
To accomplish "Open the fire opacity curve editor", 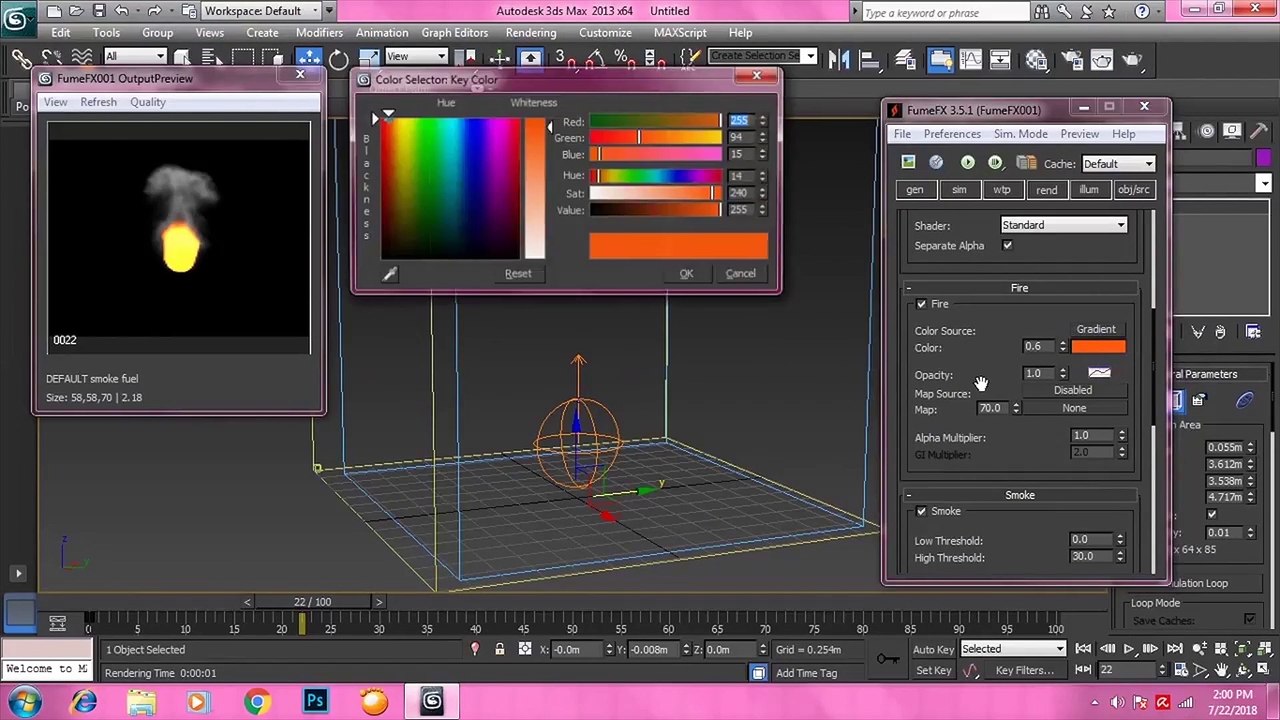I will click(1099, 373).
